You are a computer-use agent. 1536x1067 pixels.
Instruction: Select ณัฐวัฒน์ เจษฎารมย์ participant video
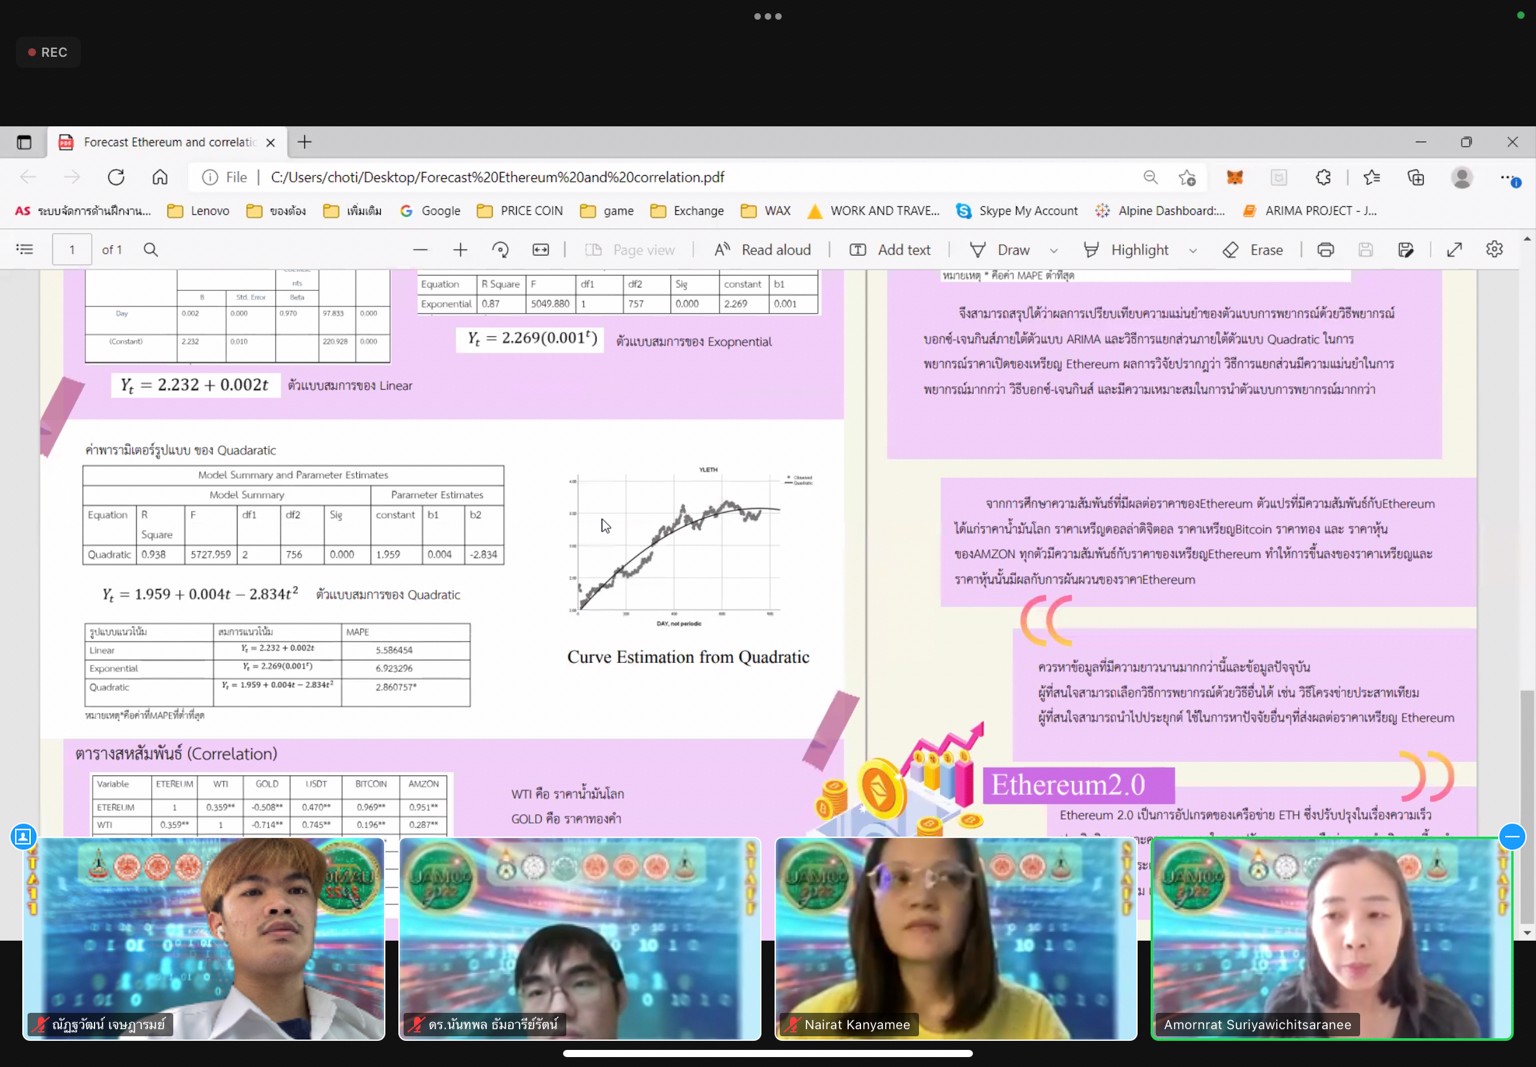(x=204, y=938)
